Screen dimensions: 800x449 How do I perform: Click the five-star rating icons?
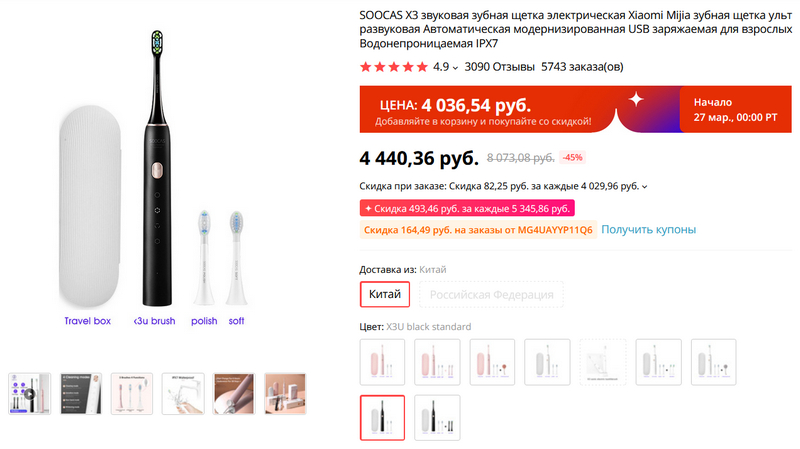pos(393,67)
